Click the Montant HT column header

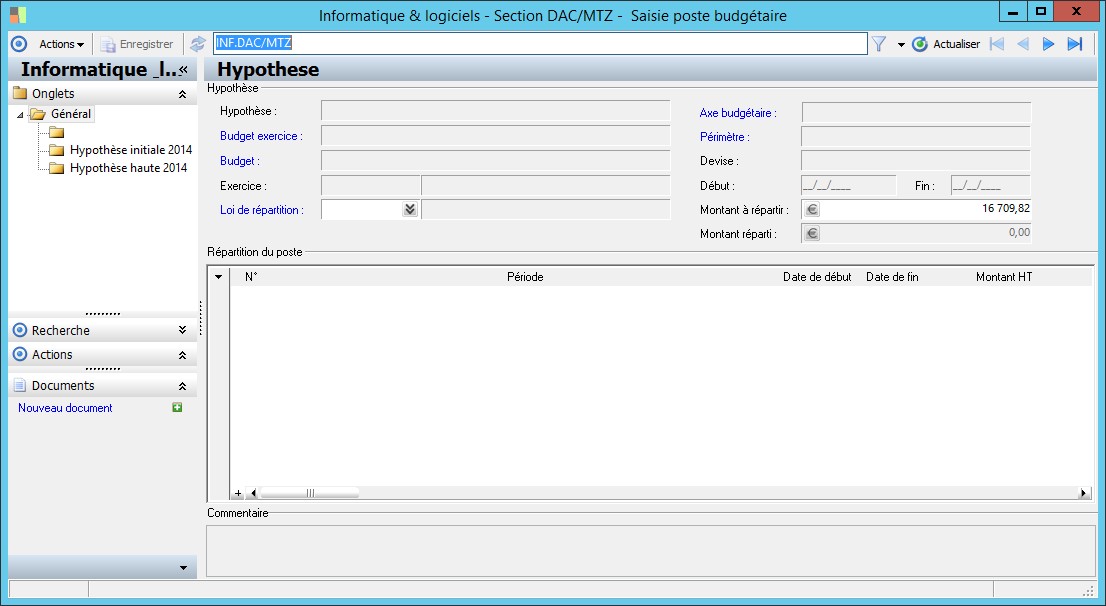point(1004,277)
